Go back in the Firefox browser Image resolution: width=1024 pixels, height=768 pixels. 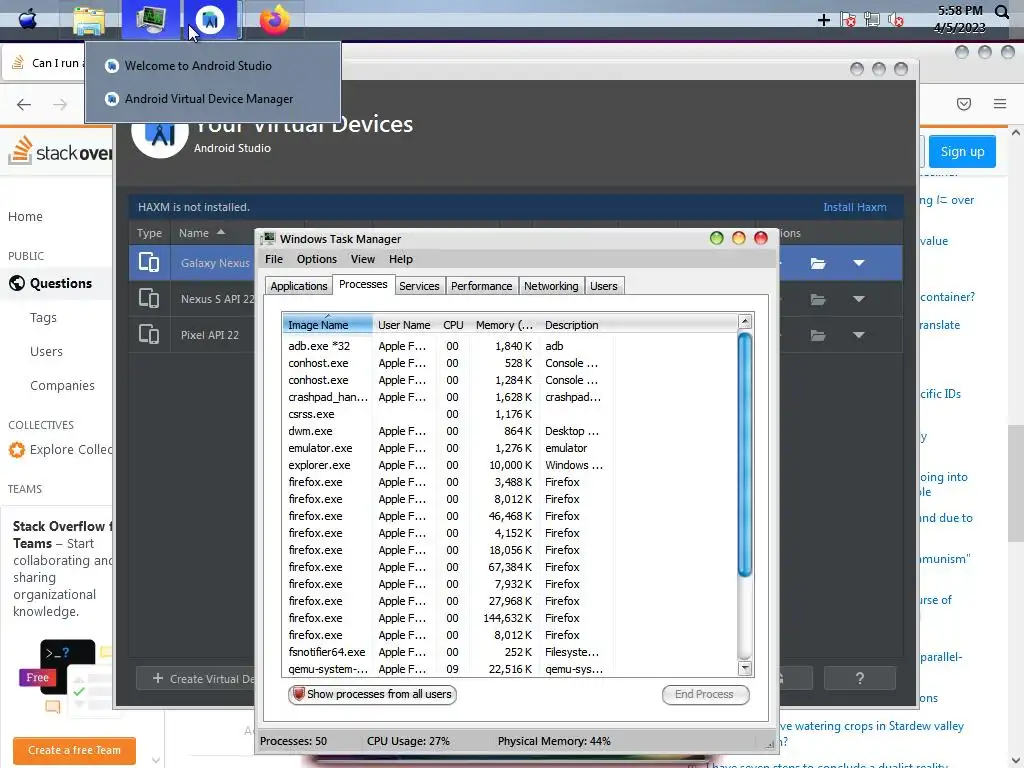coord(24,104)
